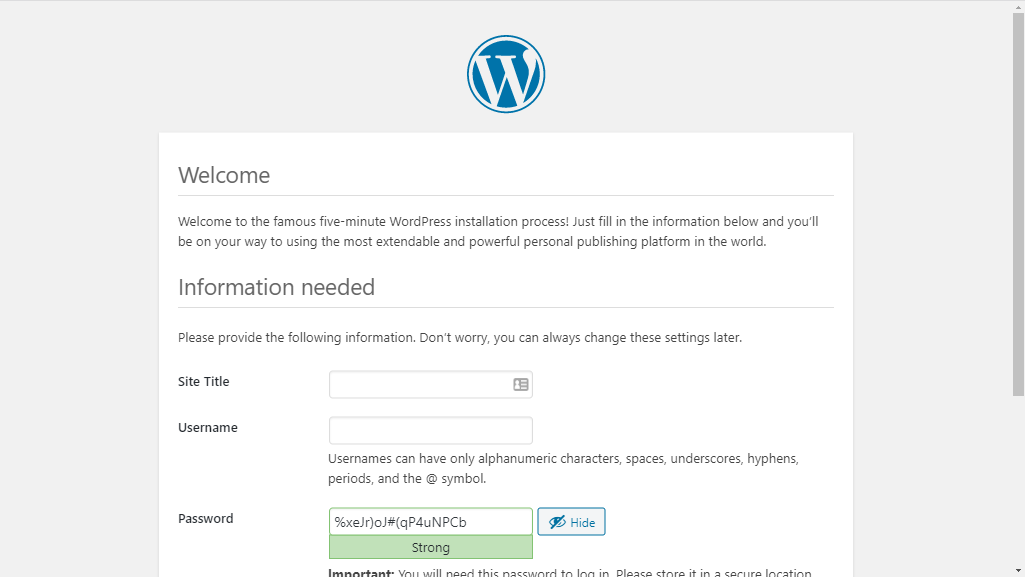Click the username rules hint text
Viewport: 1025px width, 577px height.
coord(563,469)
